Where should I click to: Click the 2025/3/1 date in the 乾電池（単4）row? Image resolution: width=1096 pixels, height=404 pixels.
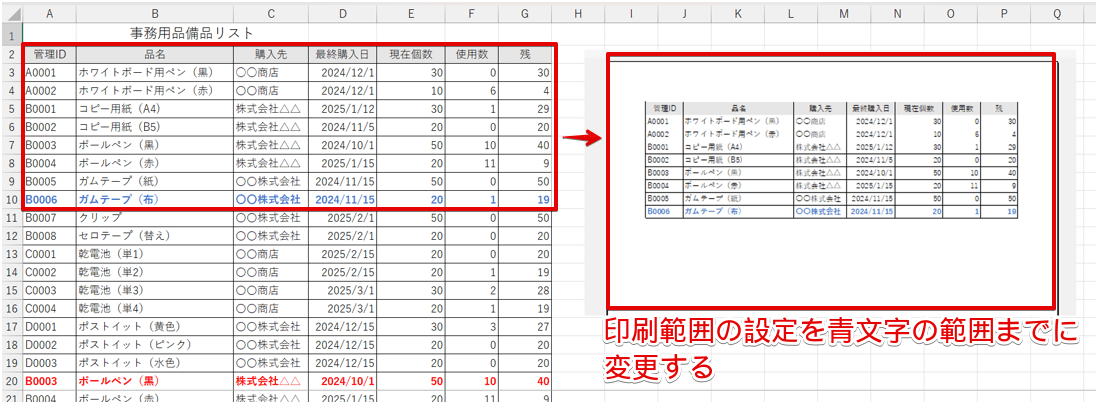coord(342,308)
